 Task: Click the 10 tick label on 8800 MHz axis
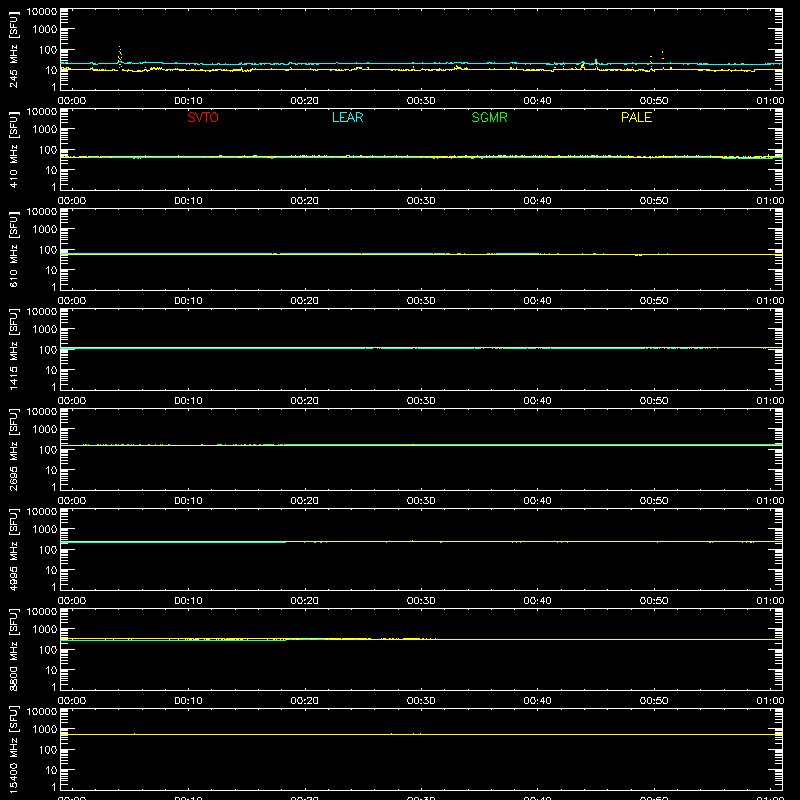tap(51, 670)
